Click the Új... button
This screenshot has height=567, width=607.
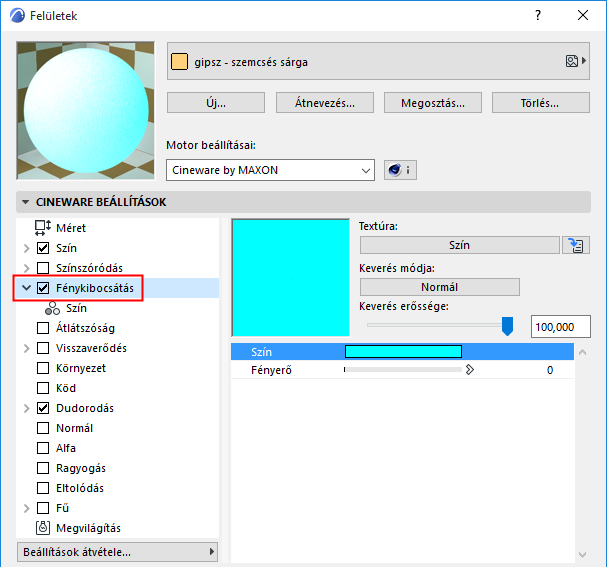tap(216, 103)
